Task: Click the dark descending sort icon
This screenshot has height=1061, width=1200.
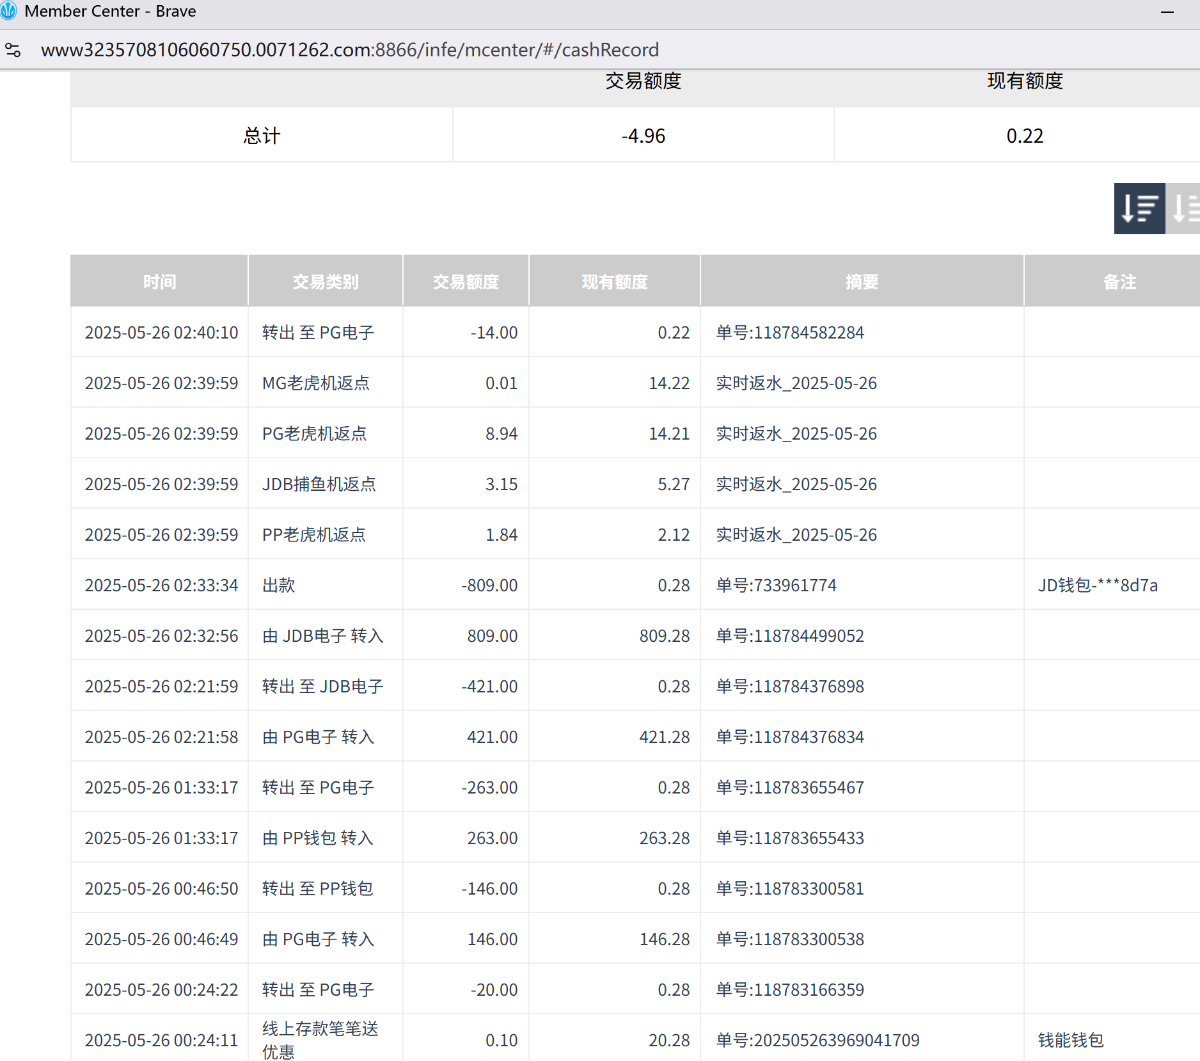Action: pyautogui.click(x=1139, y=208)
